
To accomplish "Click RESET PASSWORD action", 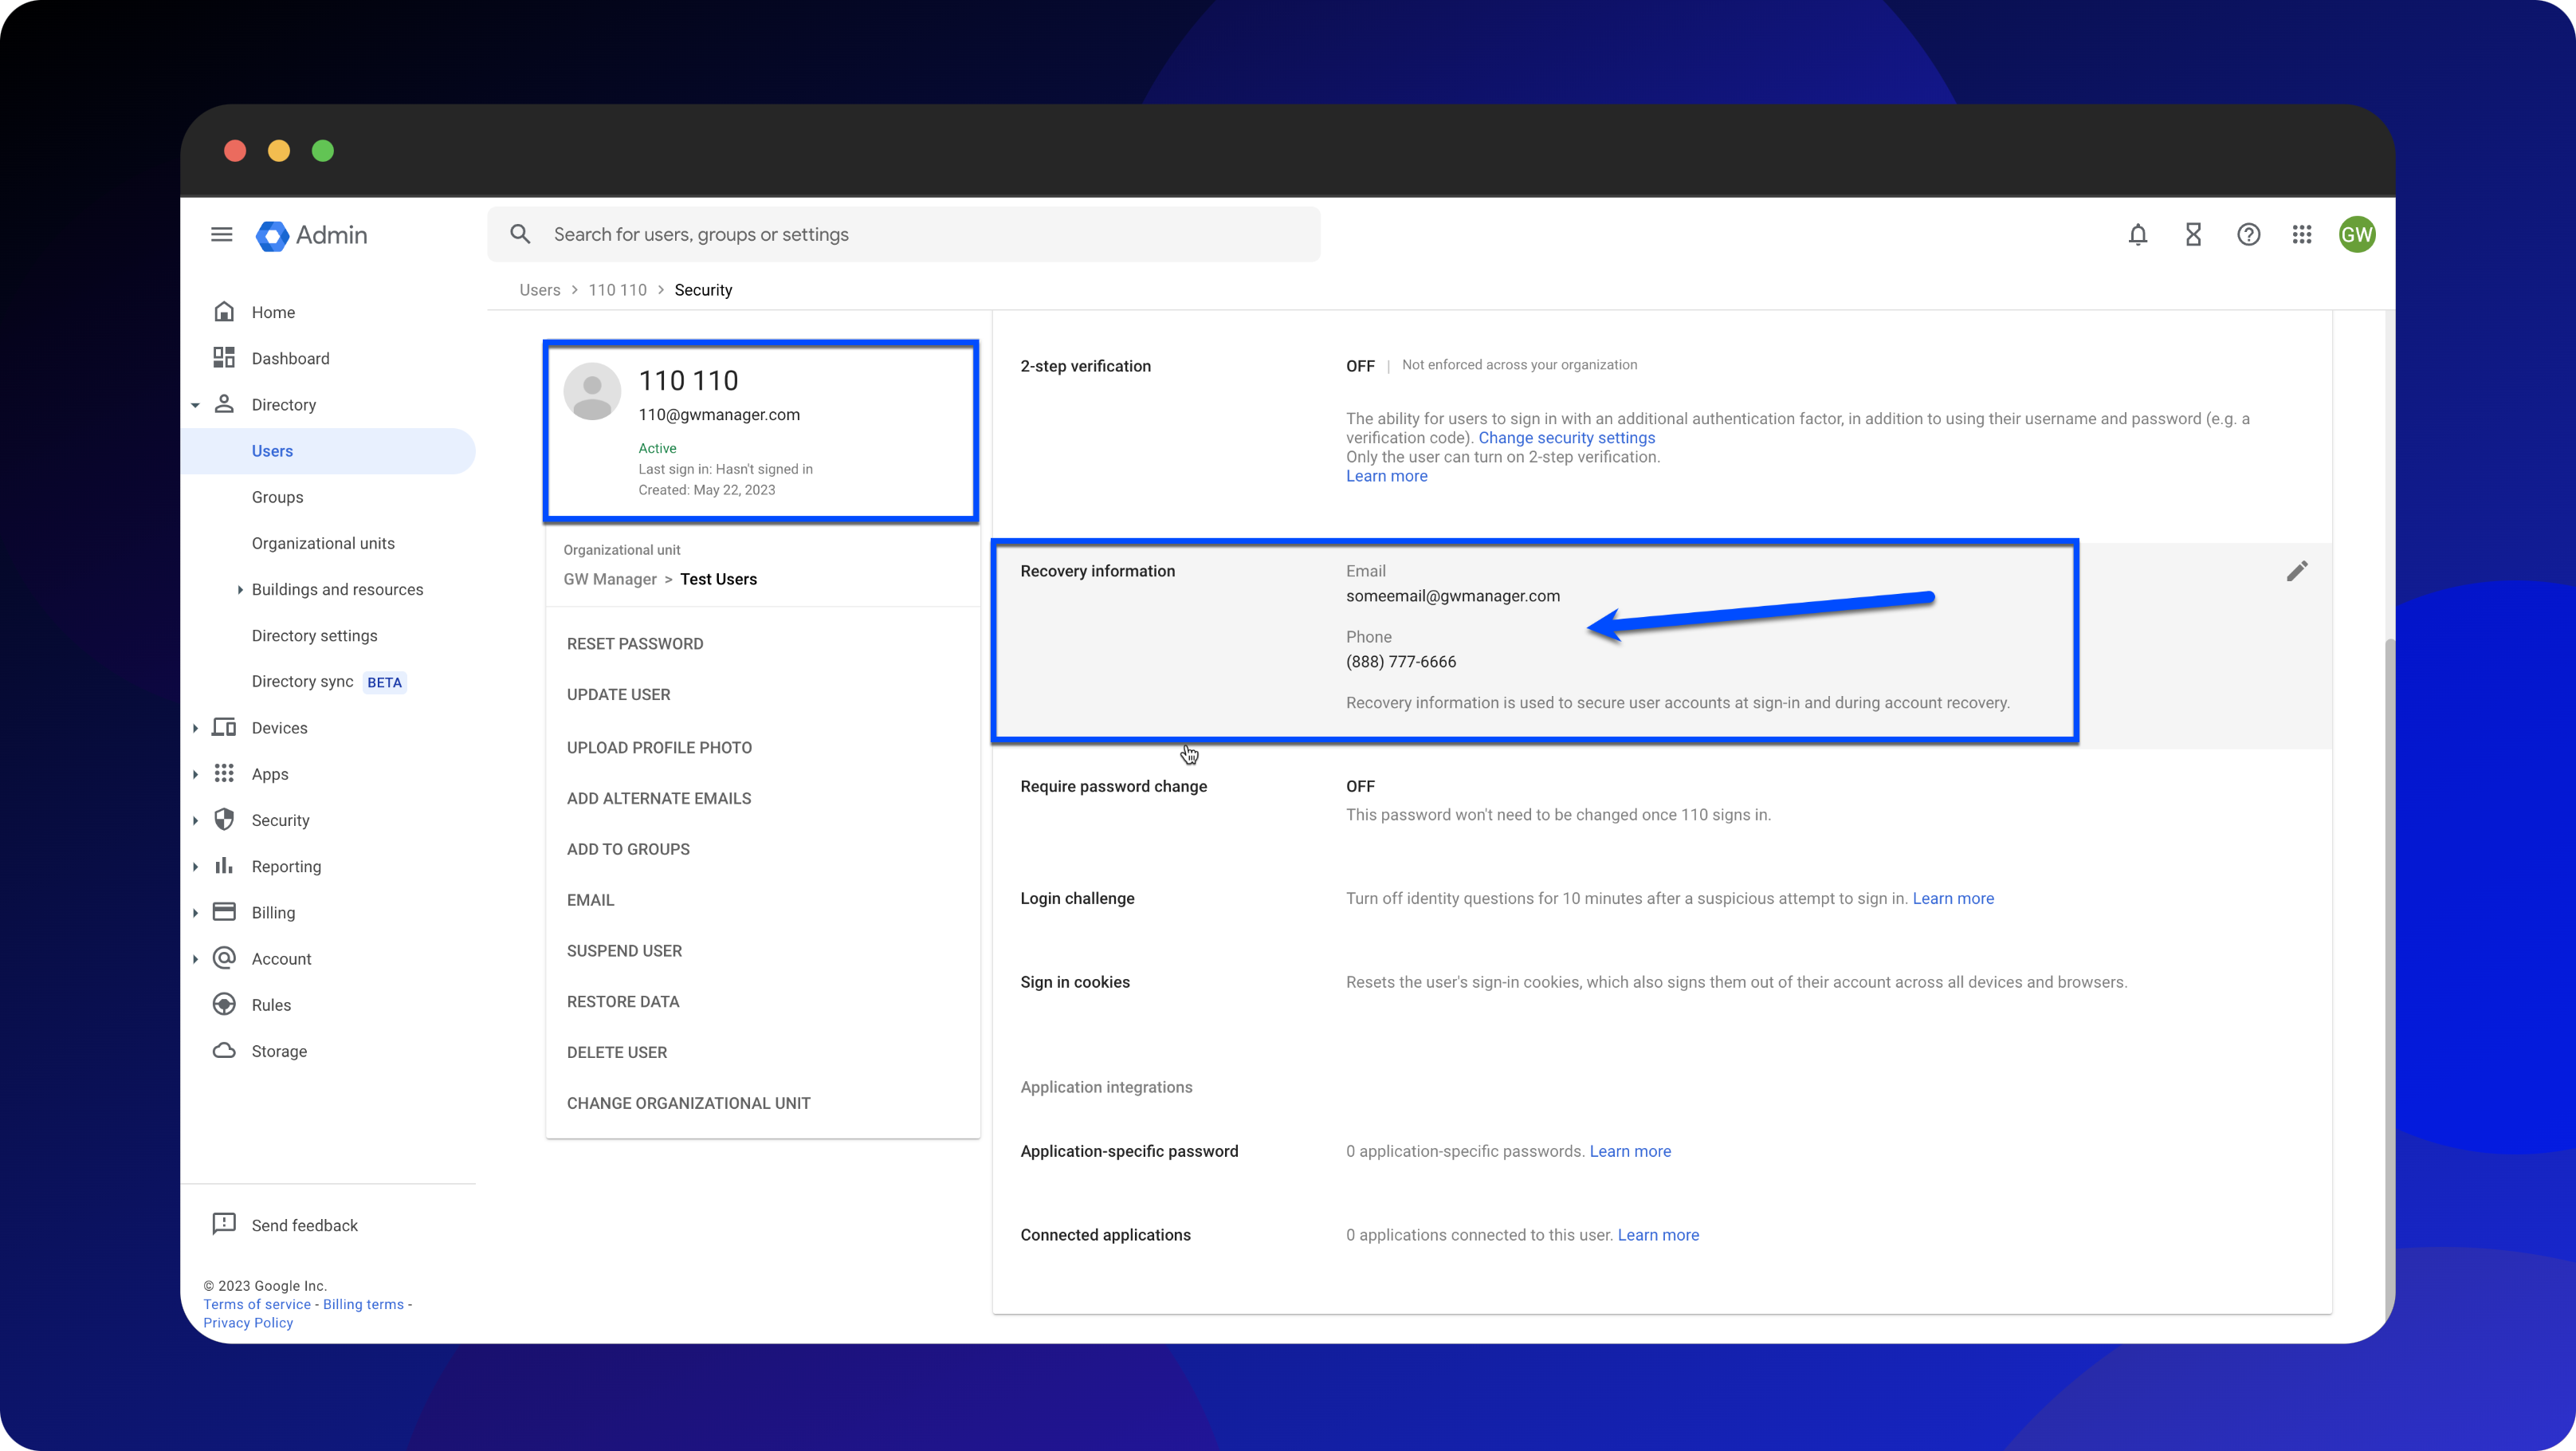I will tap(635, 643).
